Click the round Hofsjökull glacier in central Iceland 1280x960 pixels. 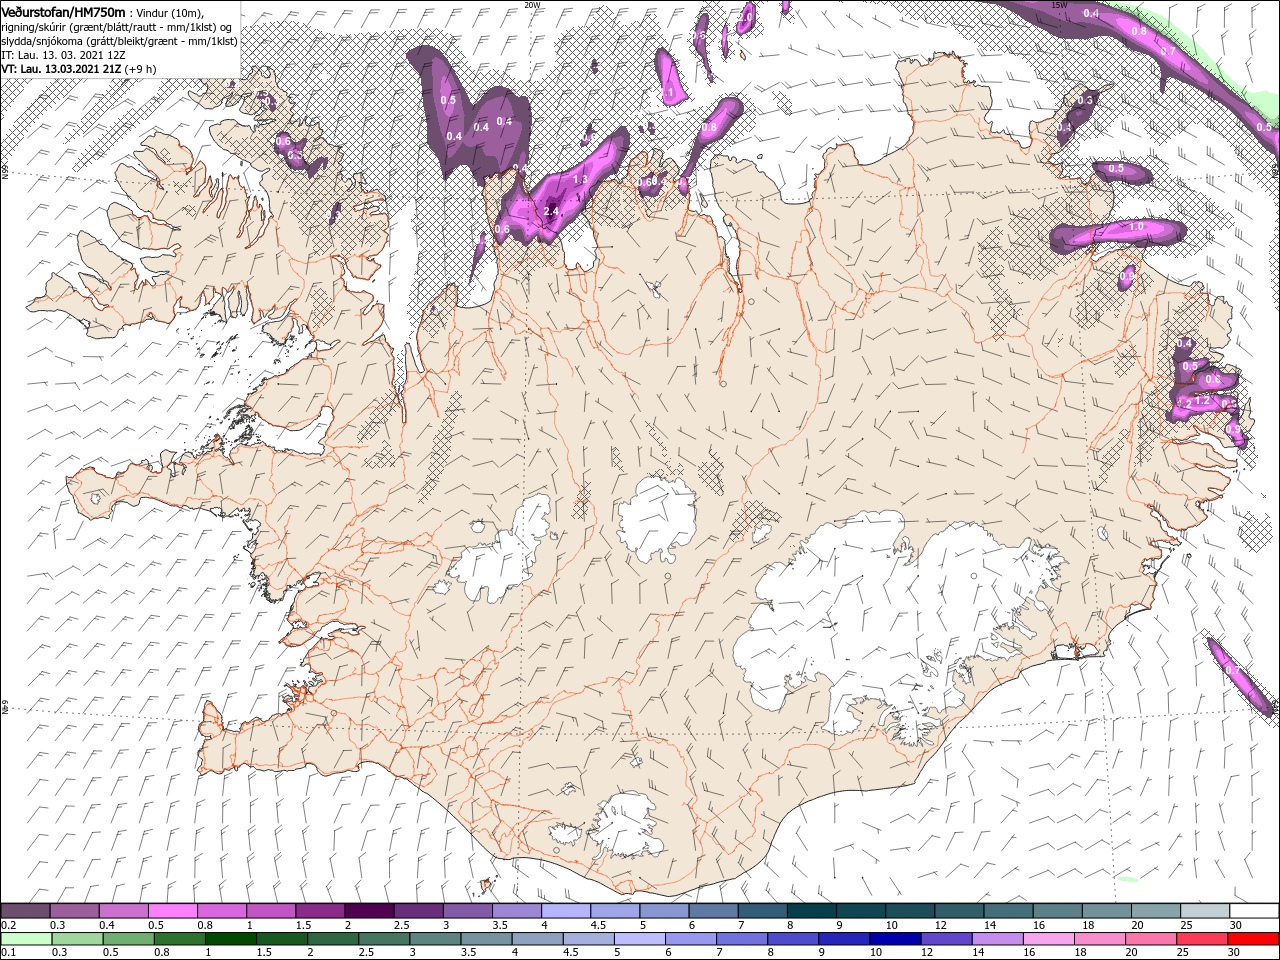point(658,518)
